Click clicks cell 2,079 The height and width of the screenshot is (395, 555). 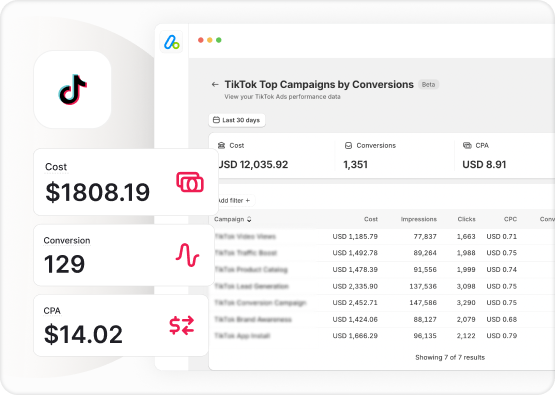click(466, 319)
